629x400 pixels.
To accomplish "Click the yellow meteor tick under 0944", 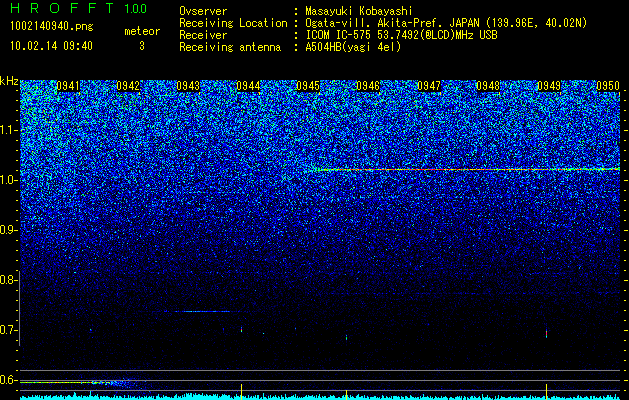I will tap(241, 390).
